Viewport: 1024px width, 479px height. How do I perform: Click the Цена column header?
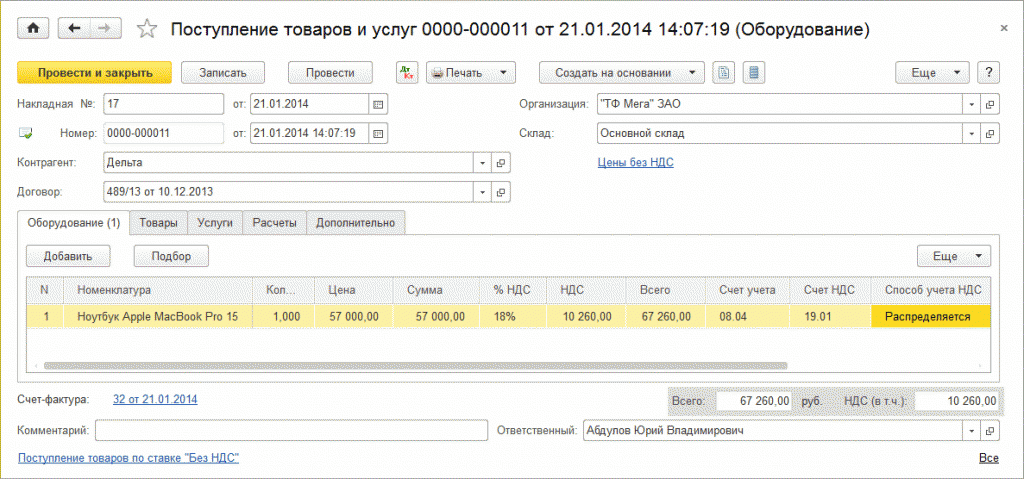[x=353, y=289]
